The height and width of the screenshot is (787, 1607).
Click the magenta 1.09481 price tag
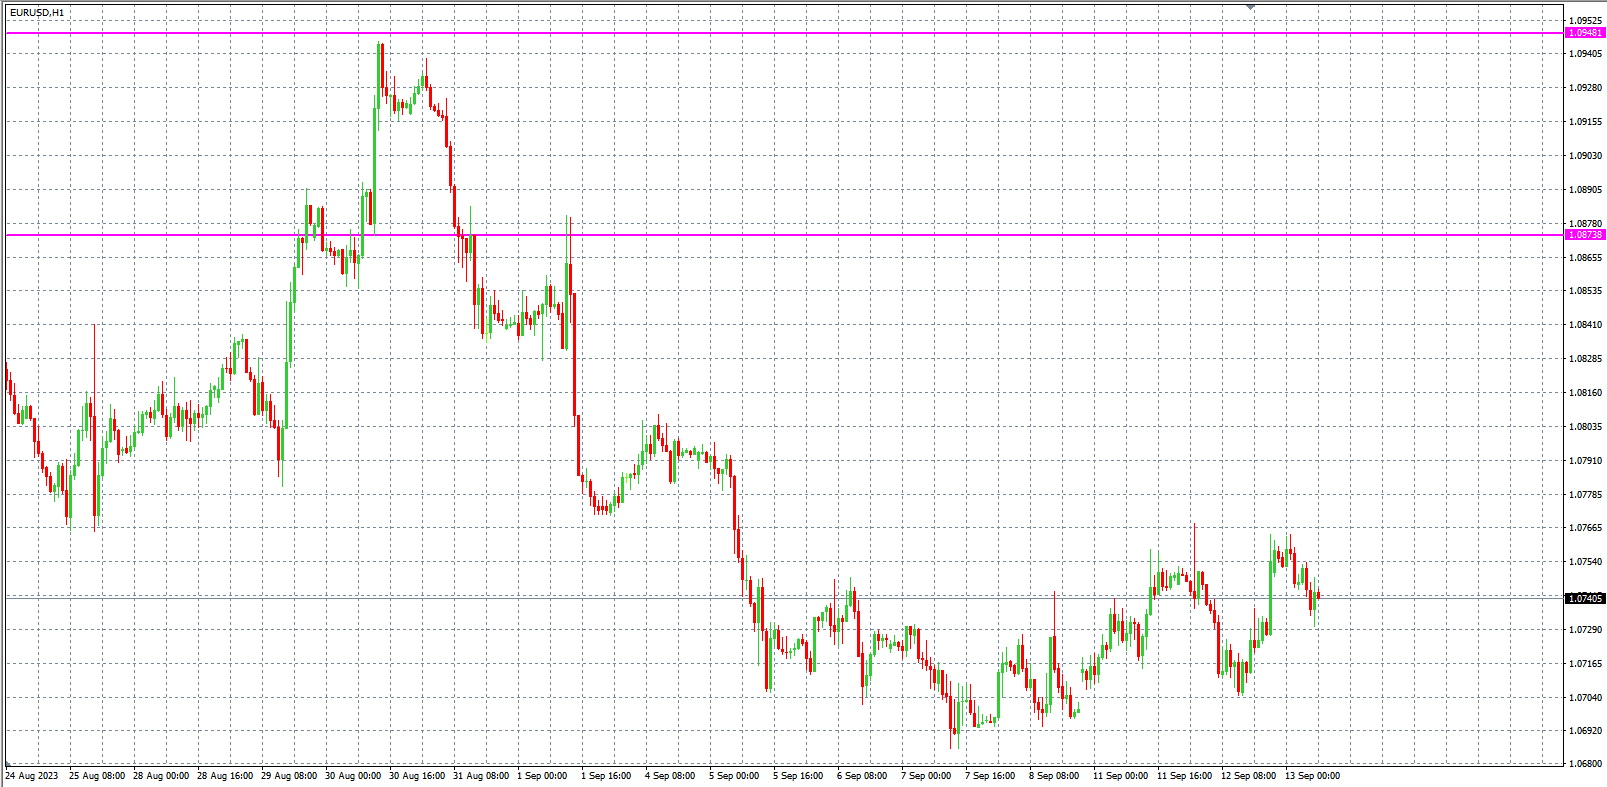[1584, 33]
